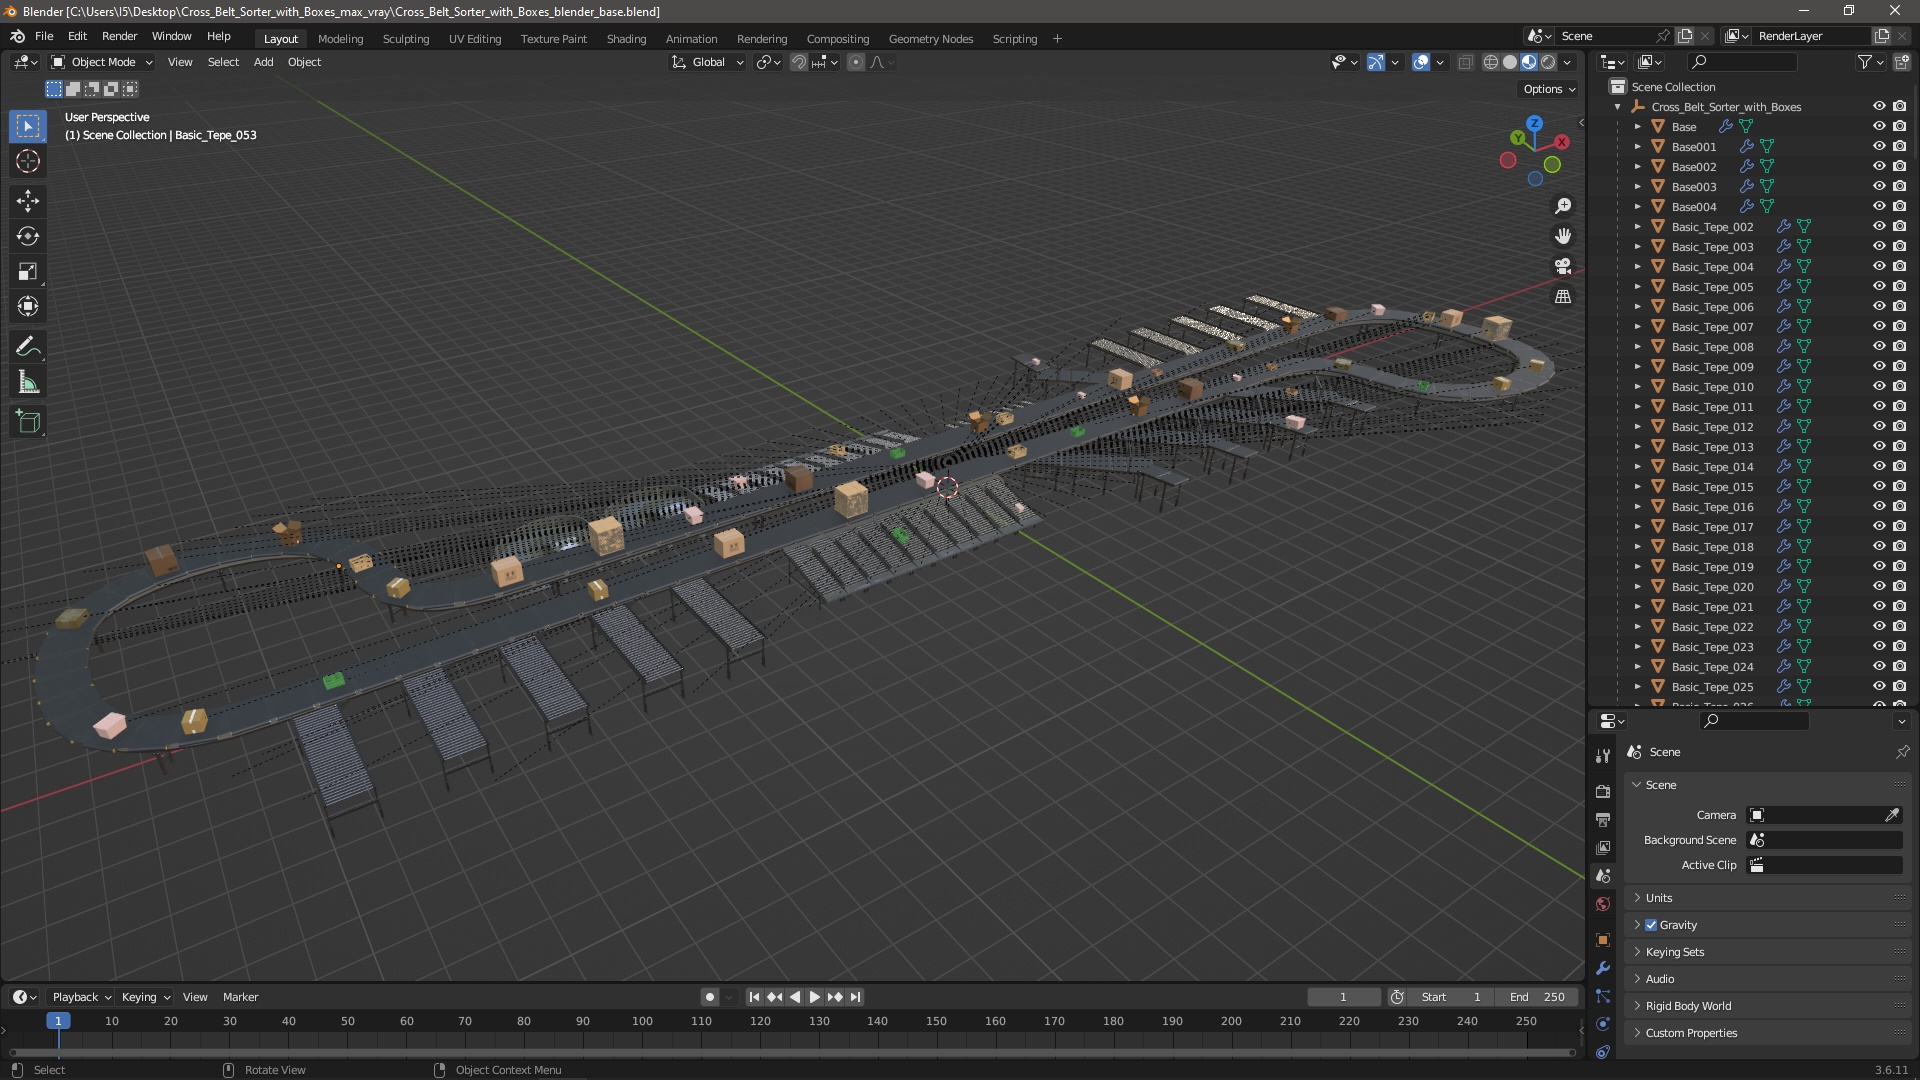1920x1080 pixels.
Task: Toggle Gravity checkbox in Scene settings
Action: (1650, 924)
